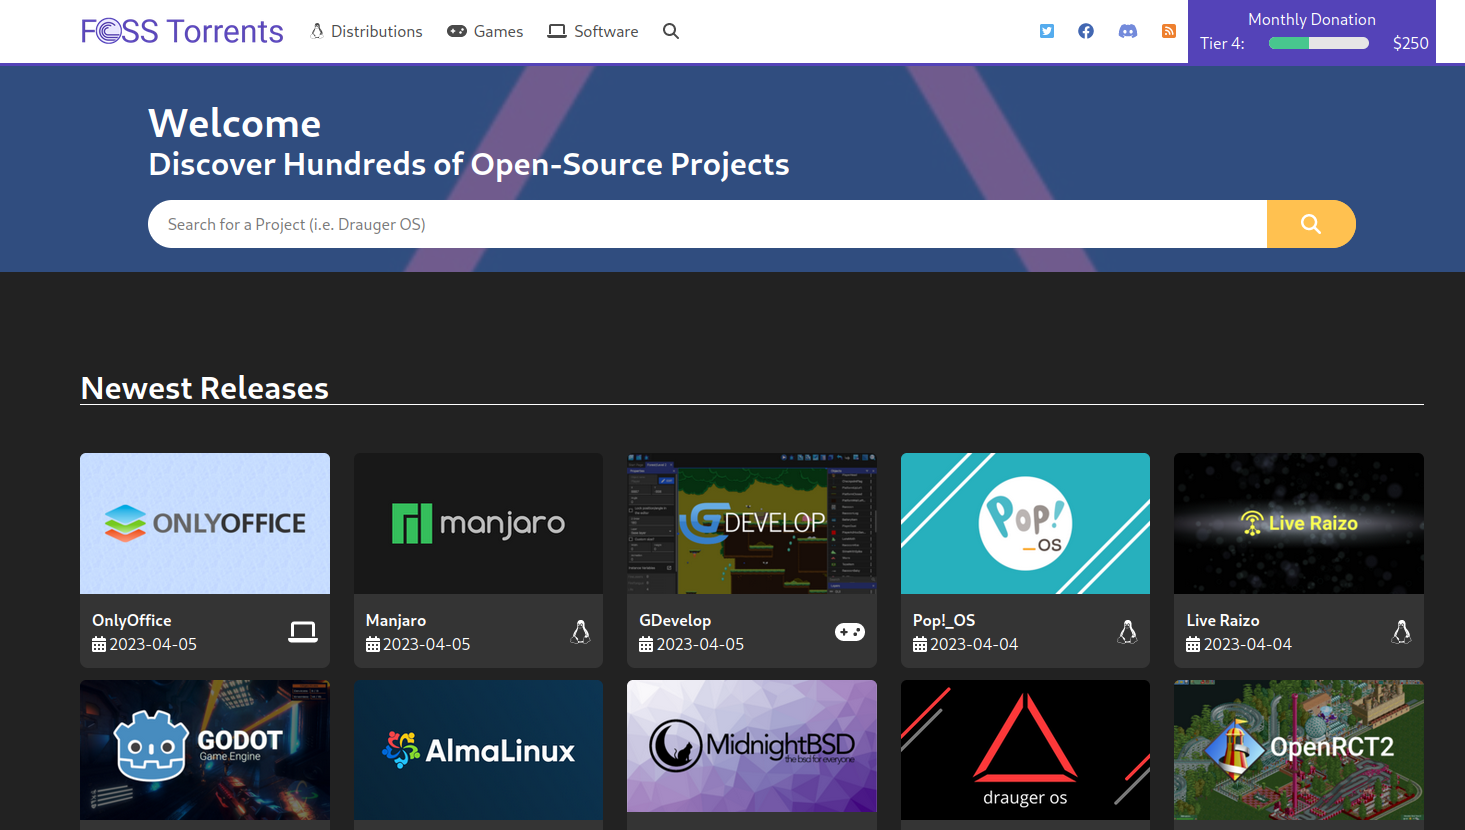Open the Facebook social icon
This screenshot has height=830, width=1465.
(x=1085, y=31)
